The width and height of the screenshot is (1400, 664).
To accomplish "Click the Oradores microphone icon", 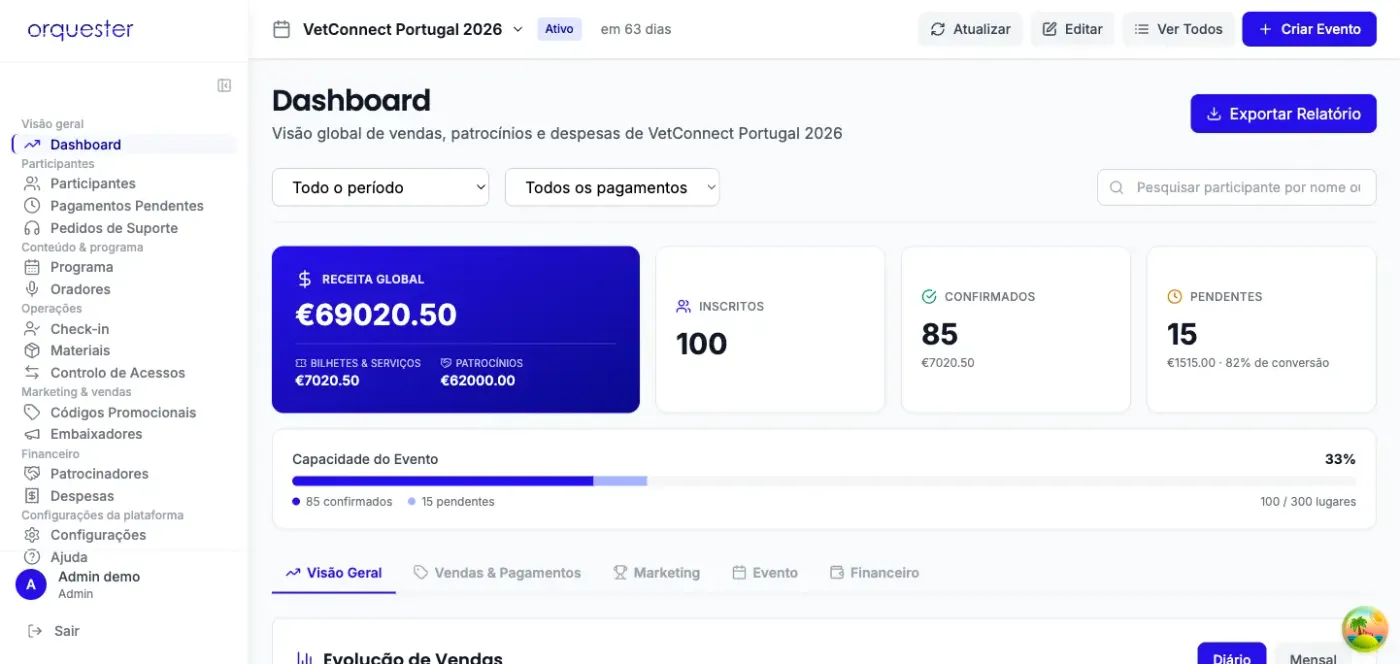I will (x=32, y=289).
